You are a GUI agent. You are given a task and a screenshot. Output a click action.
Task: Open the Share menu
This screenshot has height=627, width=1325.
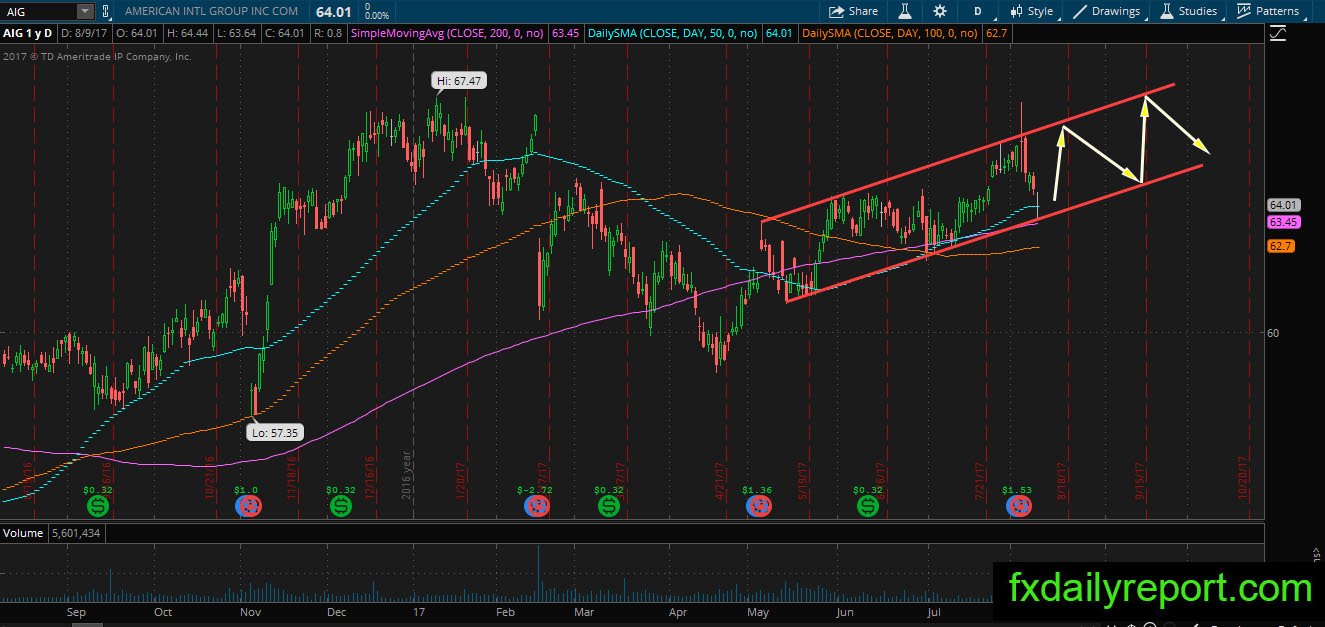pyautogui.click(x=854, y=11)
